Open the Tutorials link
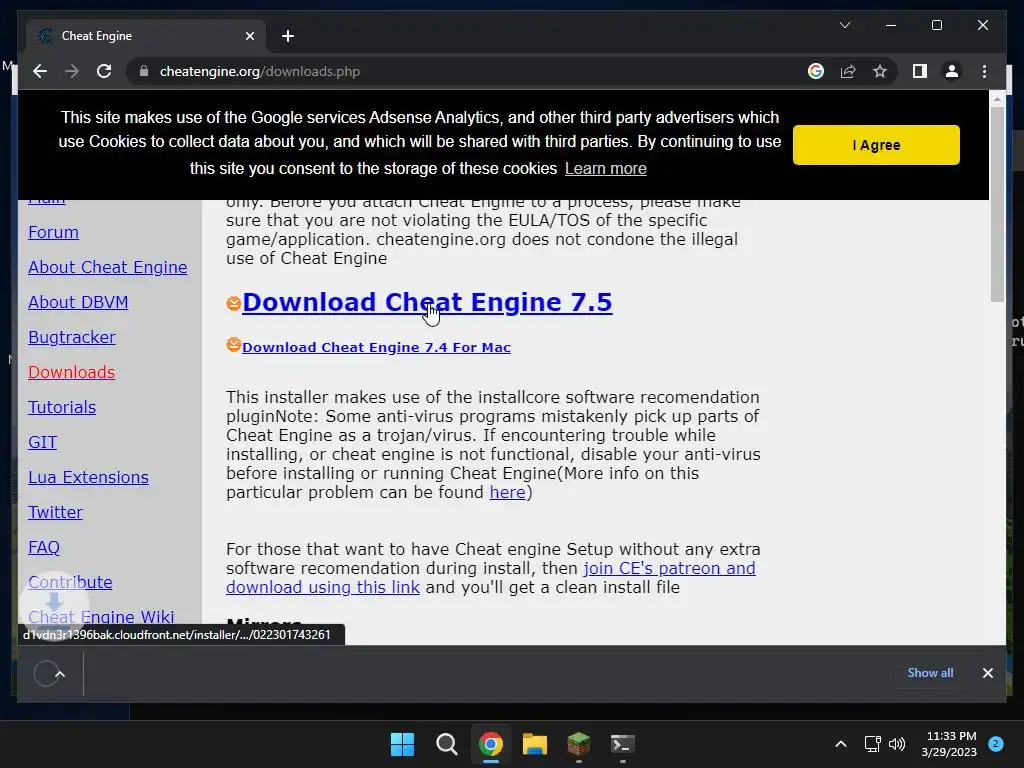Viewport: 1024px width, 768px height. (x=61, y=408)
